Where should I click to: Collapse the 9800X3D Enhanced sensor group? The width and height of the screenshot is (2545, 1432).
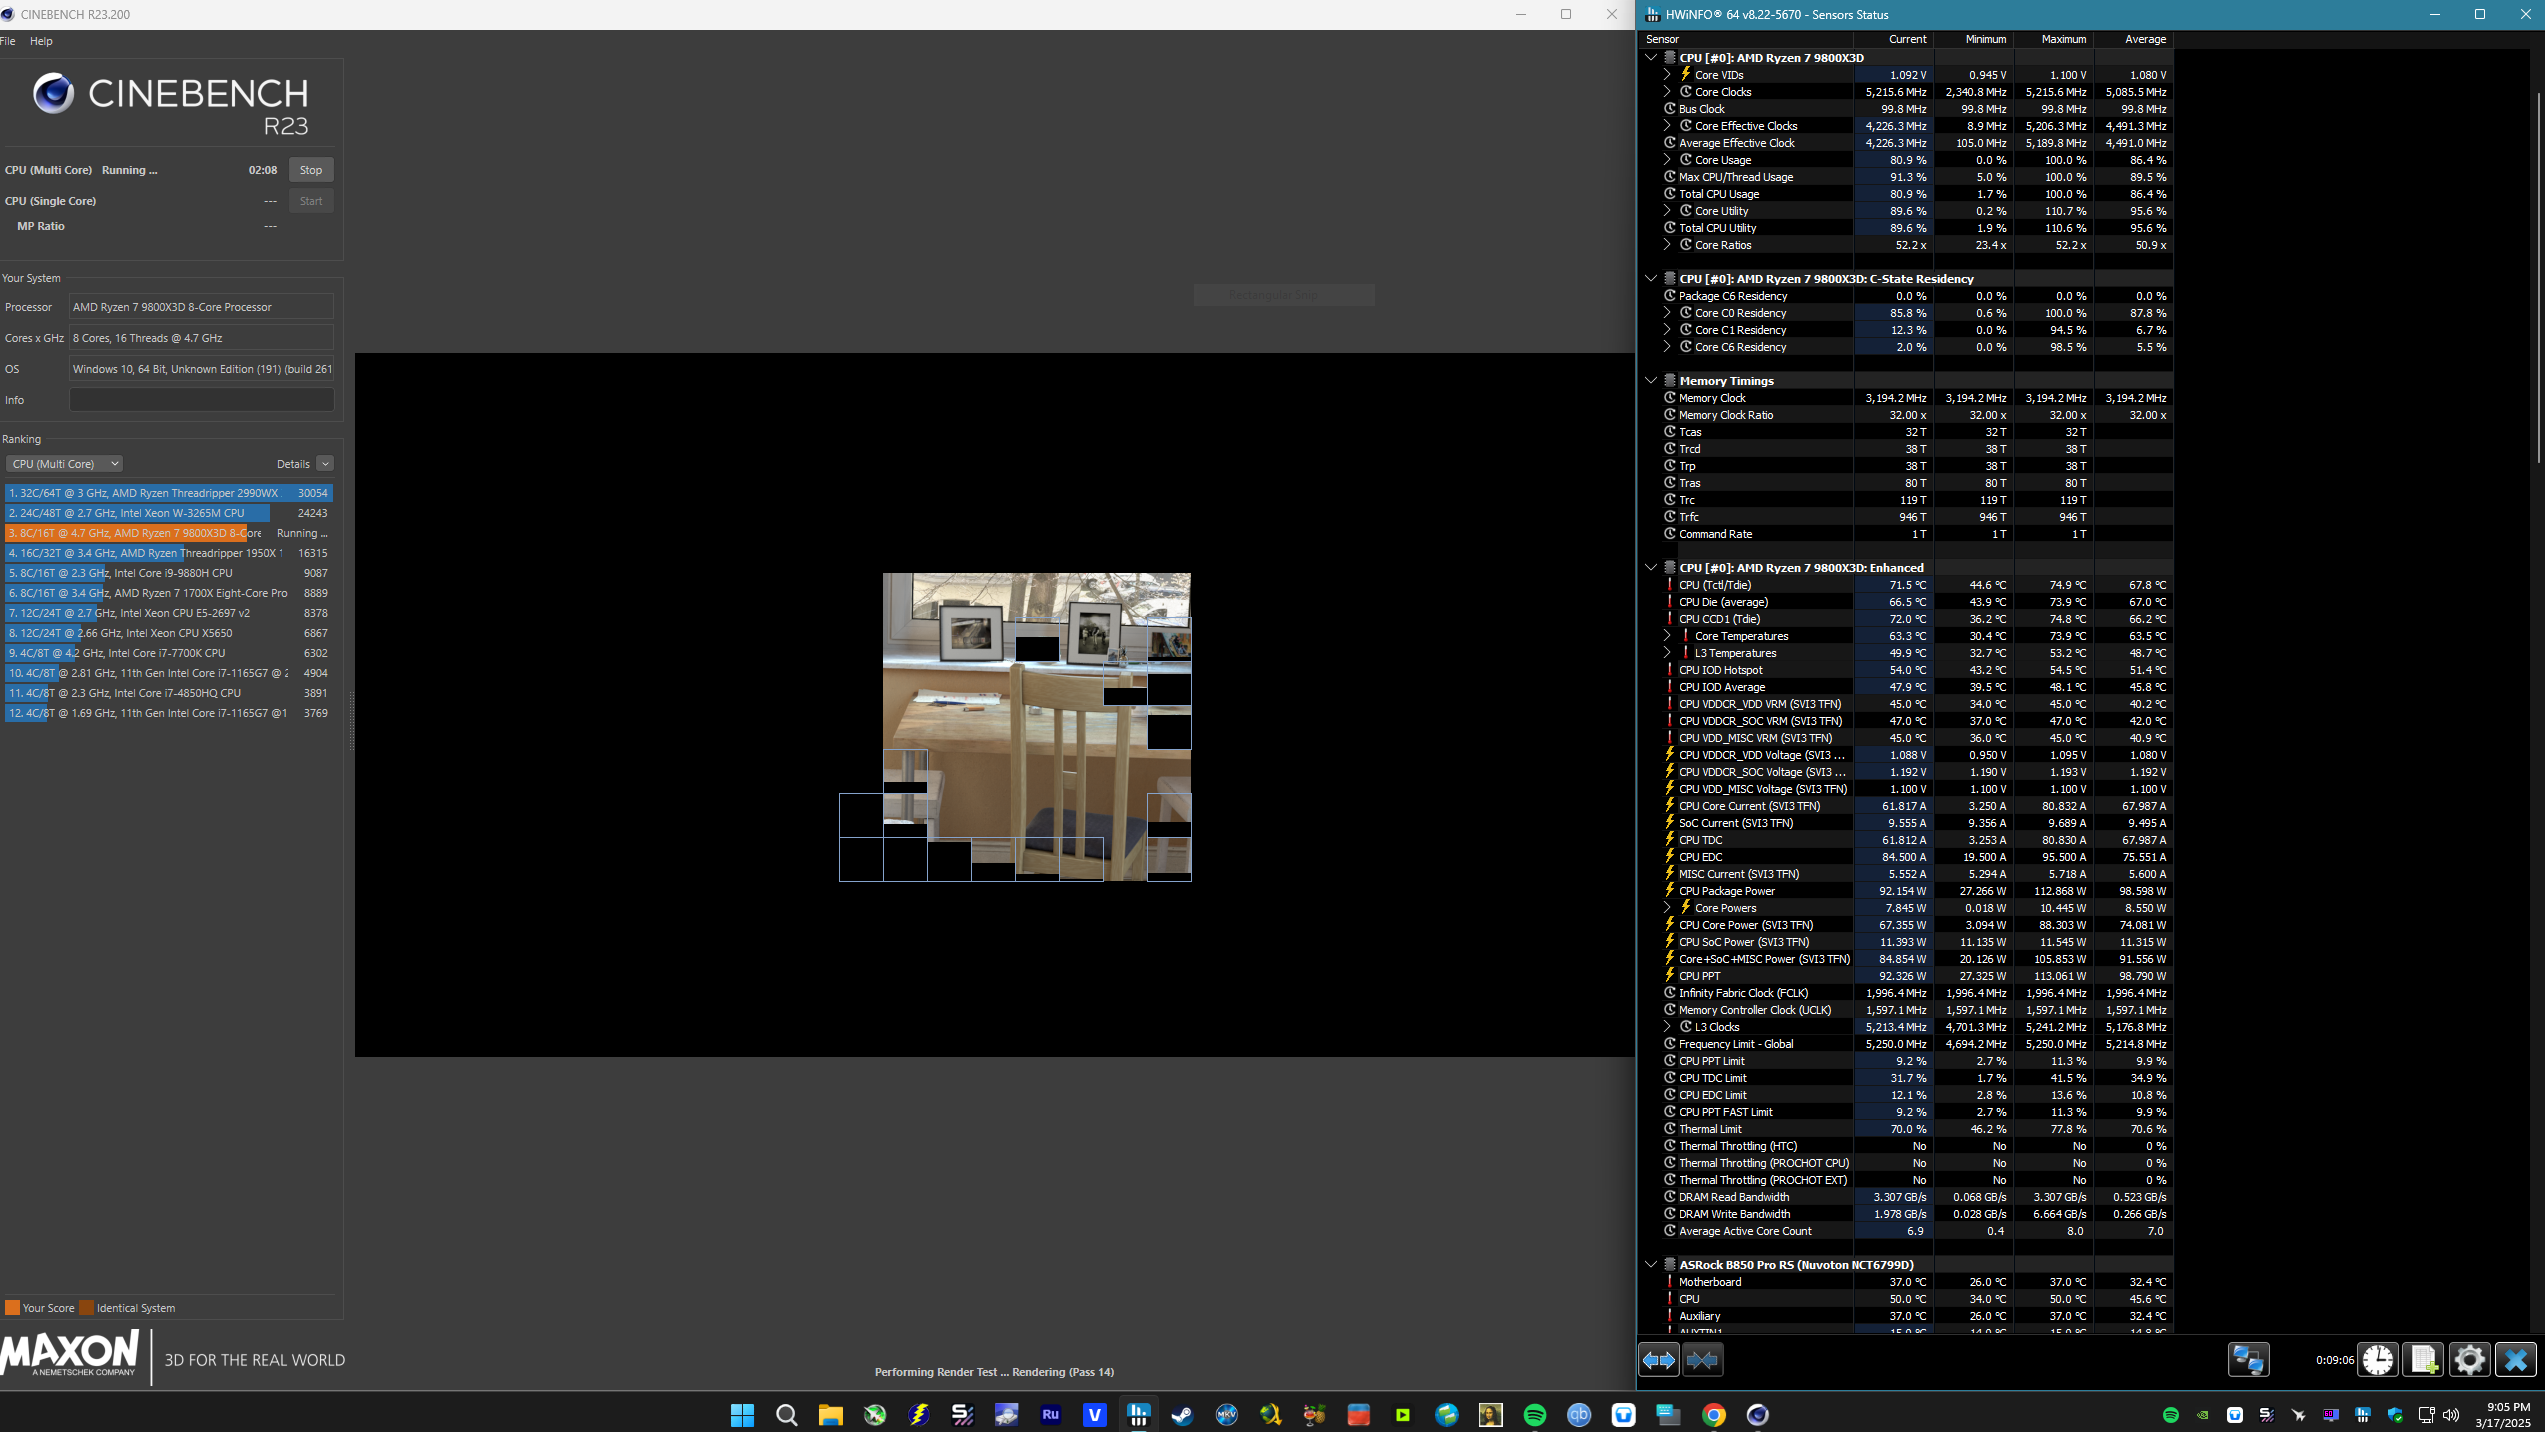1651,568
